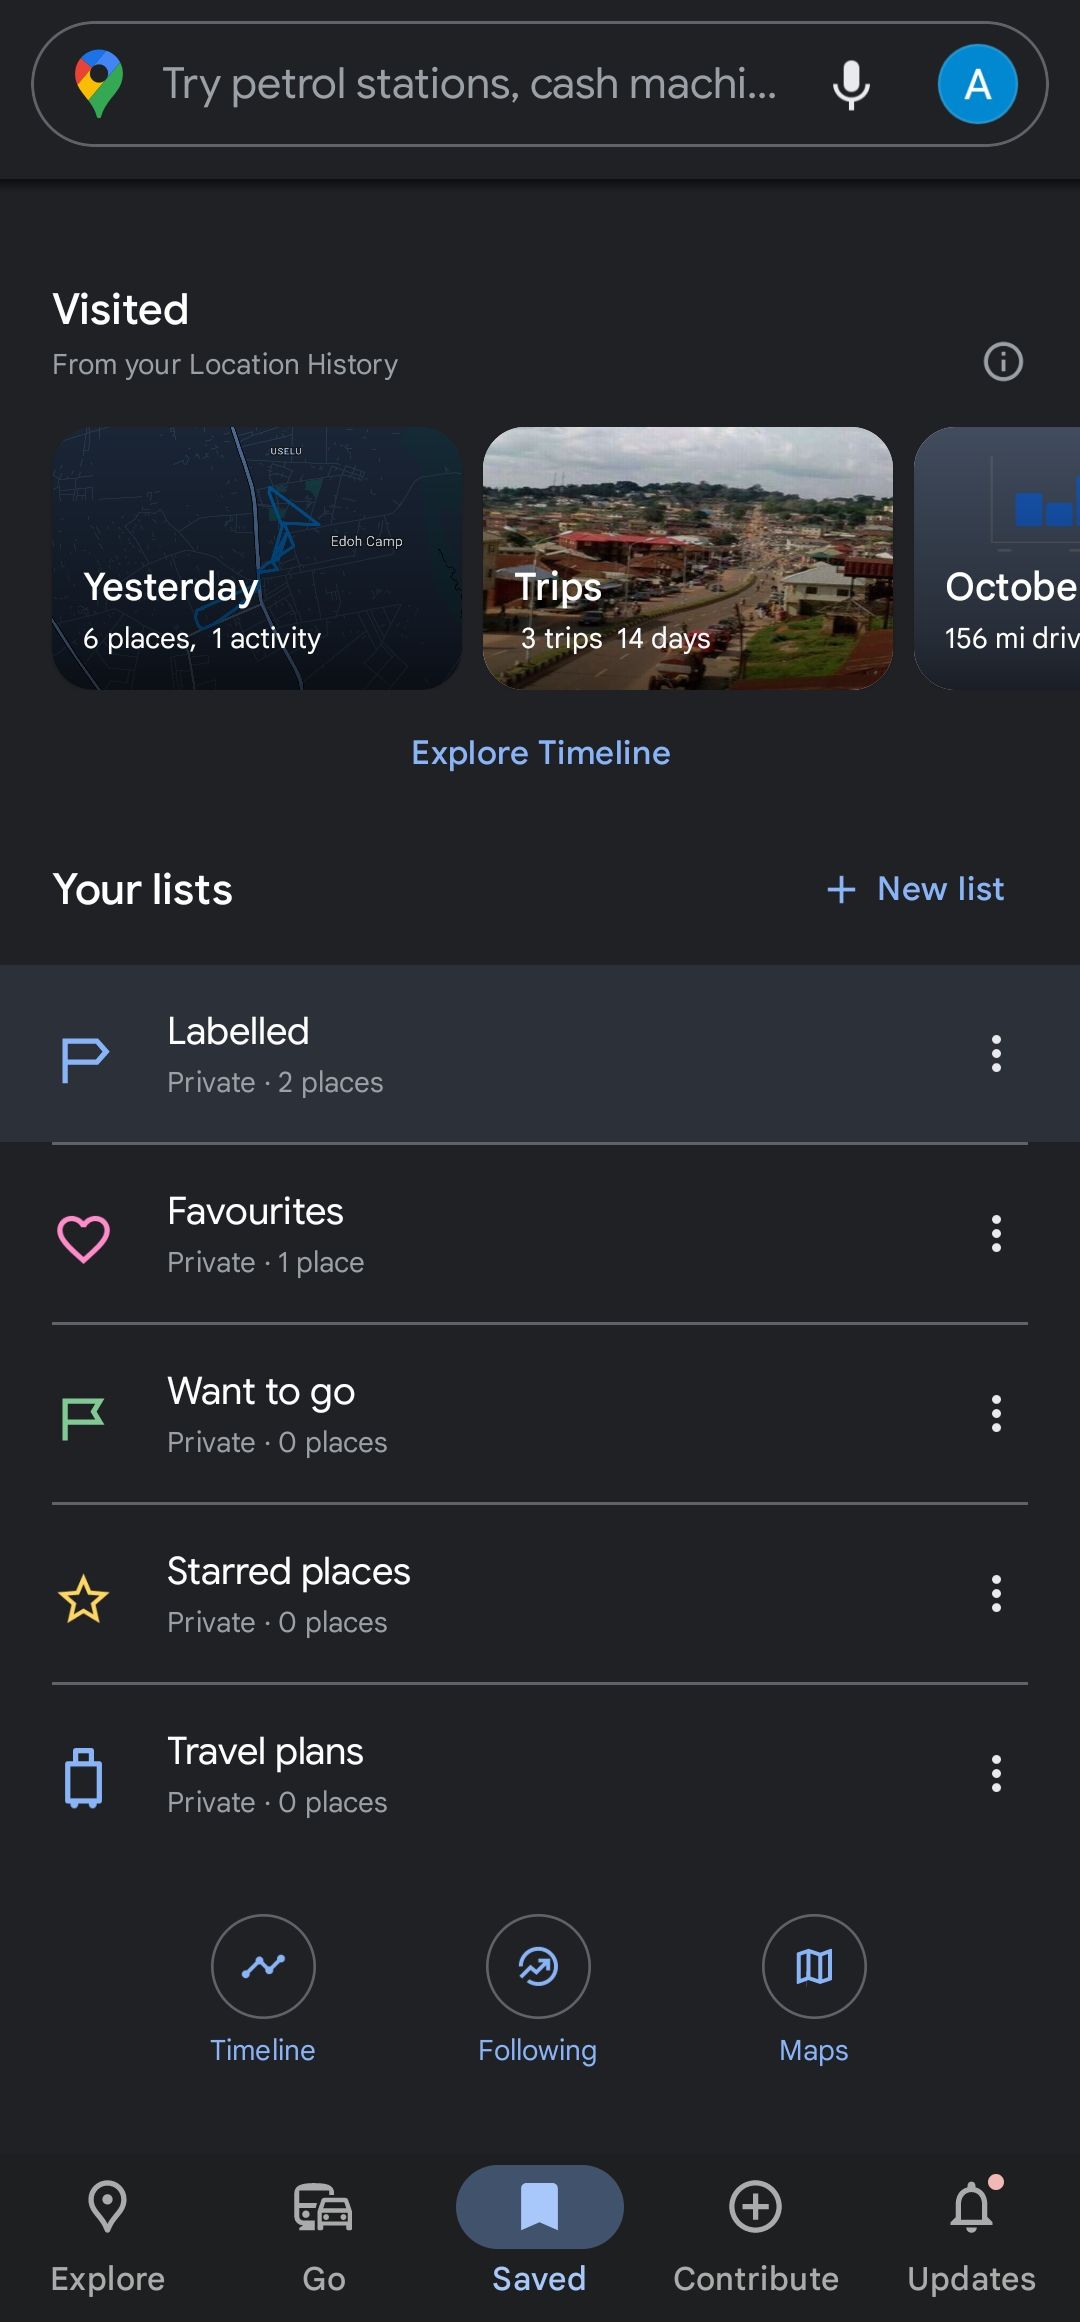Open the account profile avatar
1080x2322 pixels.
tap(977, 85)
